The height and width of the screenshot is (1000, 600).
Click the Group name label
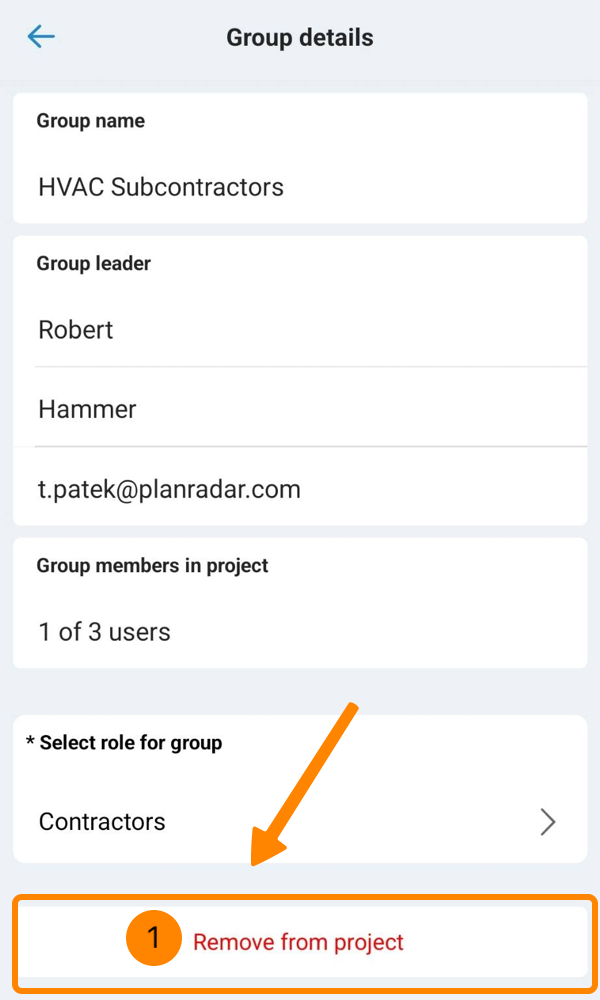pos(91,121)
